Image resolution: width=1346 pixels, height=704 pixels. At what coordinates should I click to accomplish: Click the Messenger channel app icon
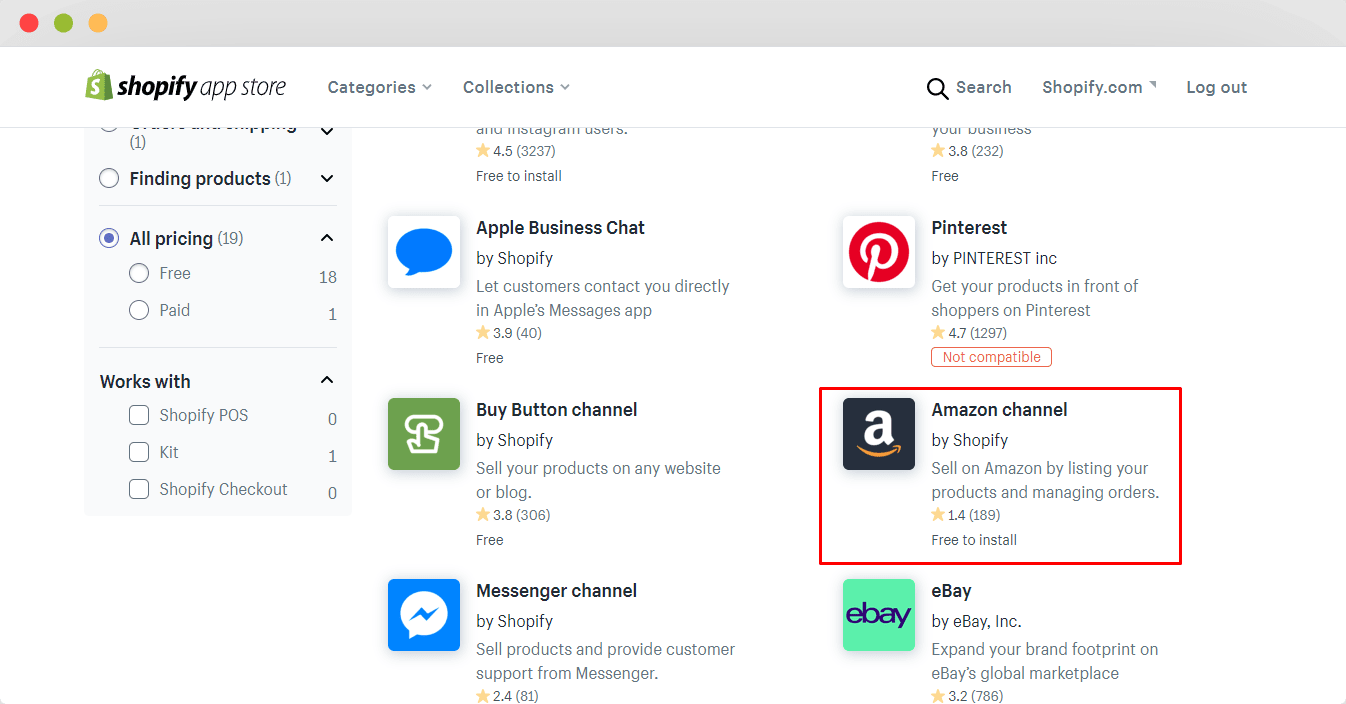point(424,615)
